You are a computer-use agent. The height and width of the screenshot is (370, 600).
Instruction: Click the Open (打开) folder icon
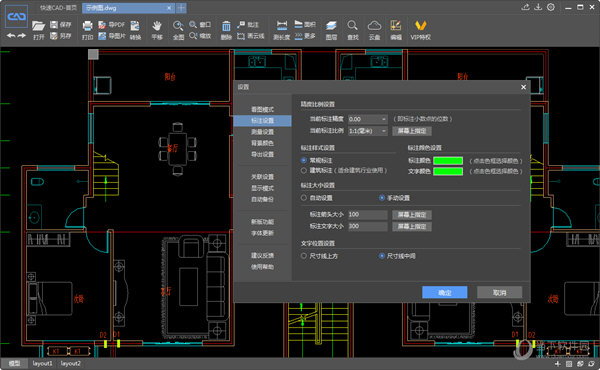point(39,26)
